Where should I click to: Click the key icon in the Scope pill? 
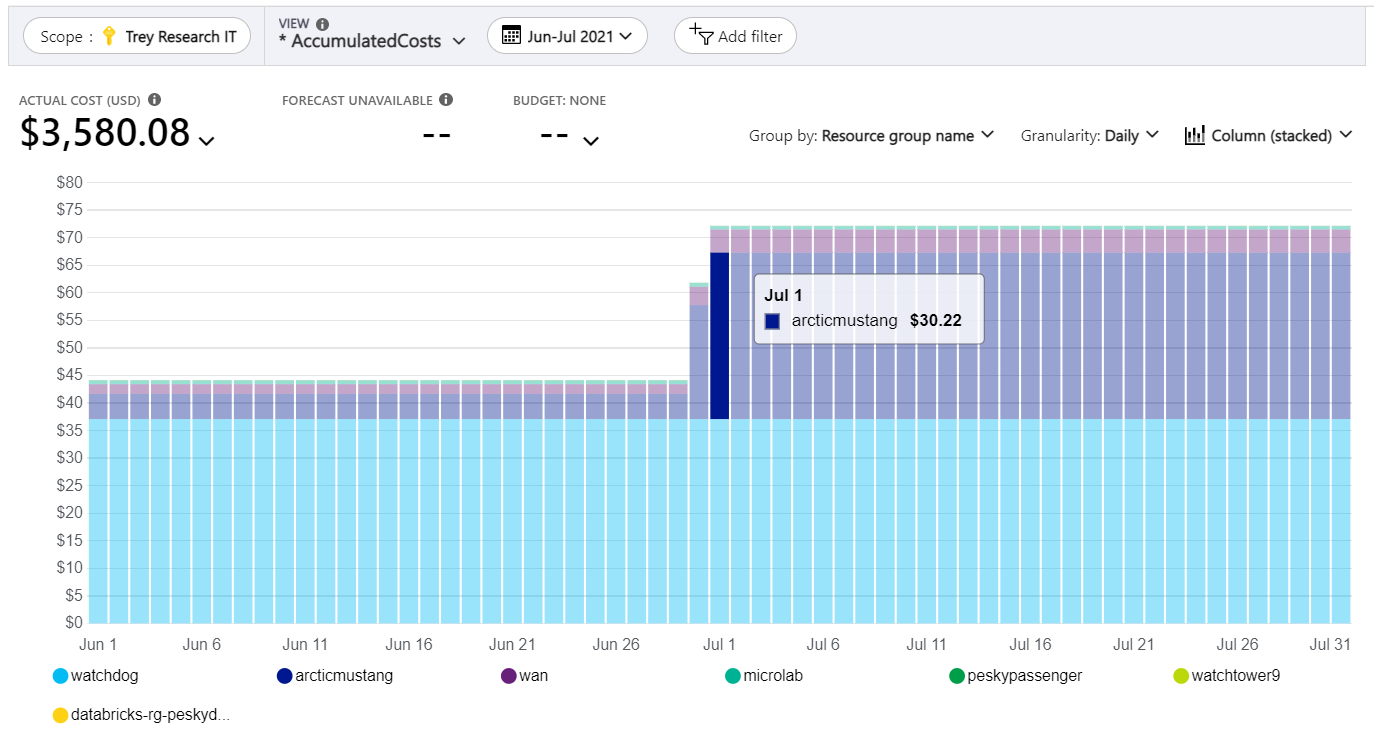point(110,37)
